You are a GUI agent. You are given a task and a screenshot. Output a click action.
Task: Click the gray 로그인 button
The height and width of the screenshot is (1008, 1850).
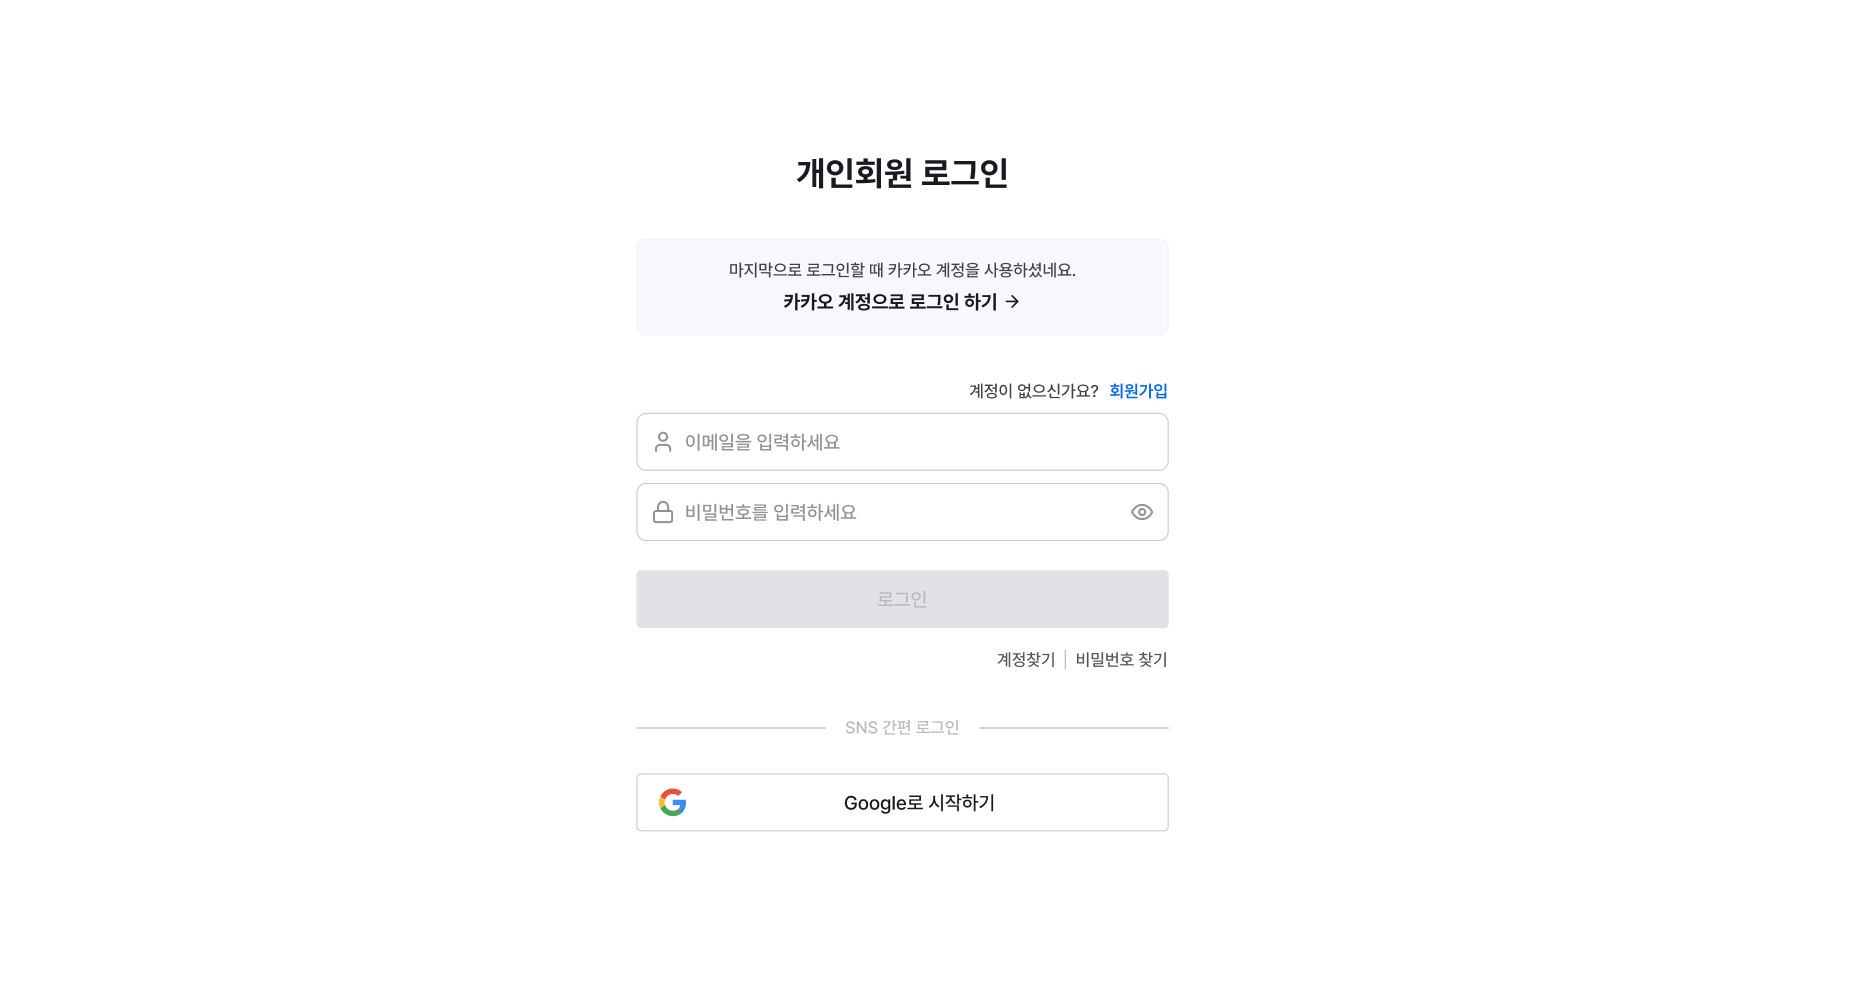(x=902, y=599)
